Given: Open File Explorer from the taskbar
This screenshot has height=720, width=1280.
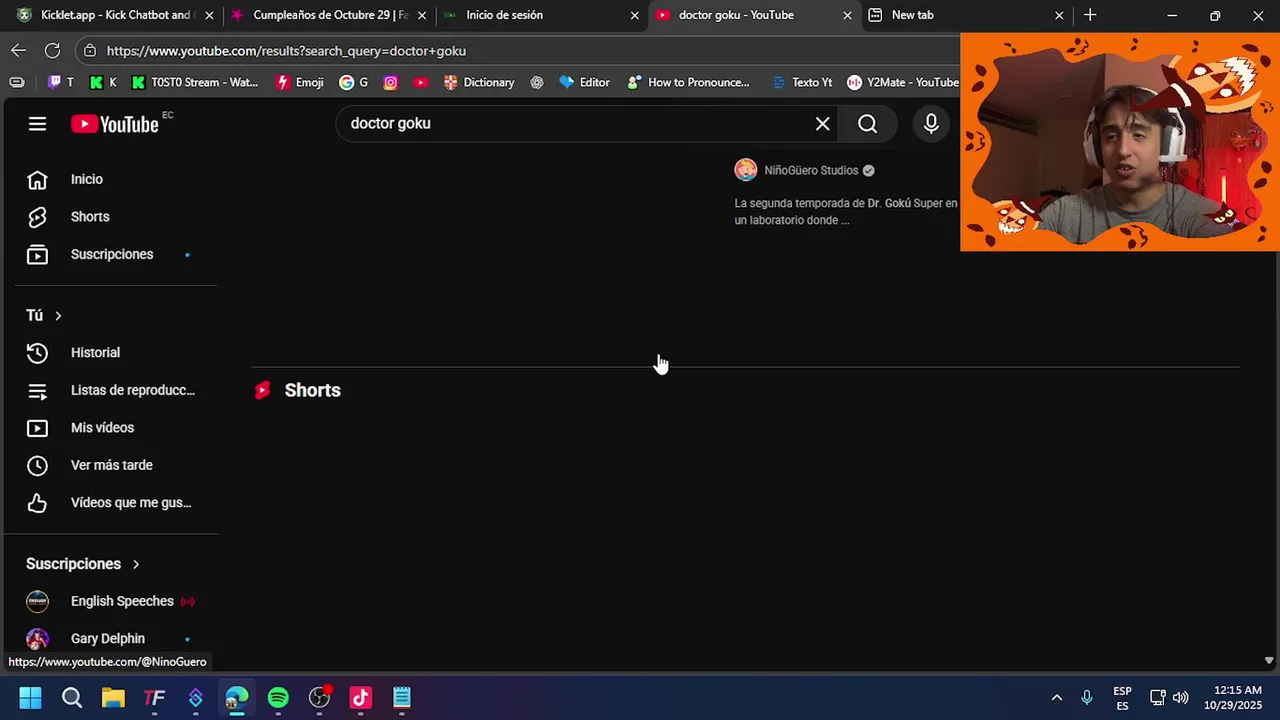Looking at the screenshot, I should 113,698.
